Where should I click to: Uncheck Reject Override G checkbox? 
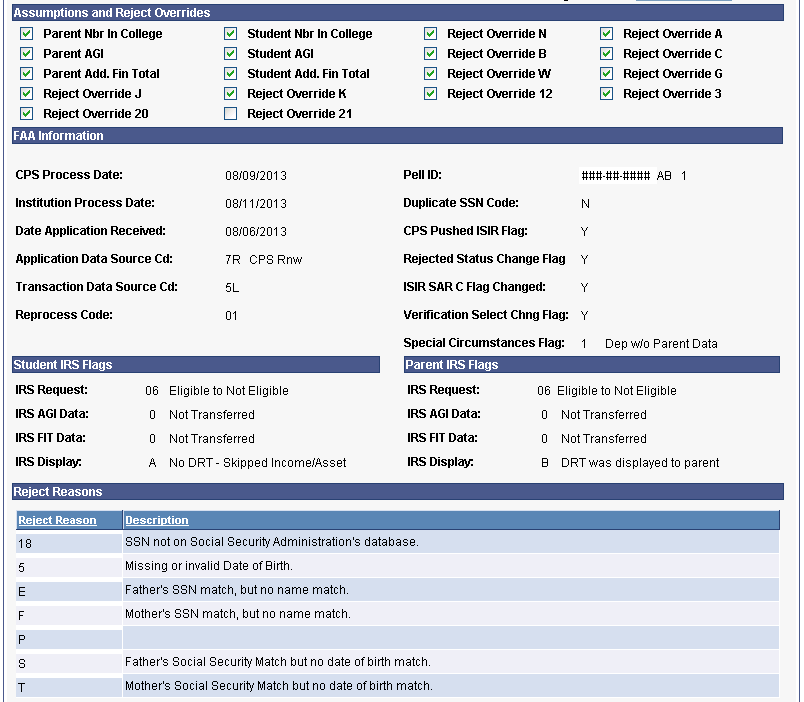(x=607, y=74)
